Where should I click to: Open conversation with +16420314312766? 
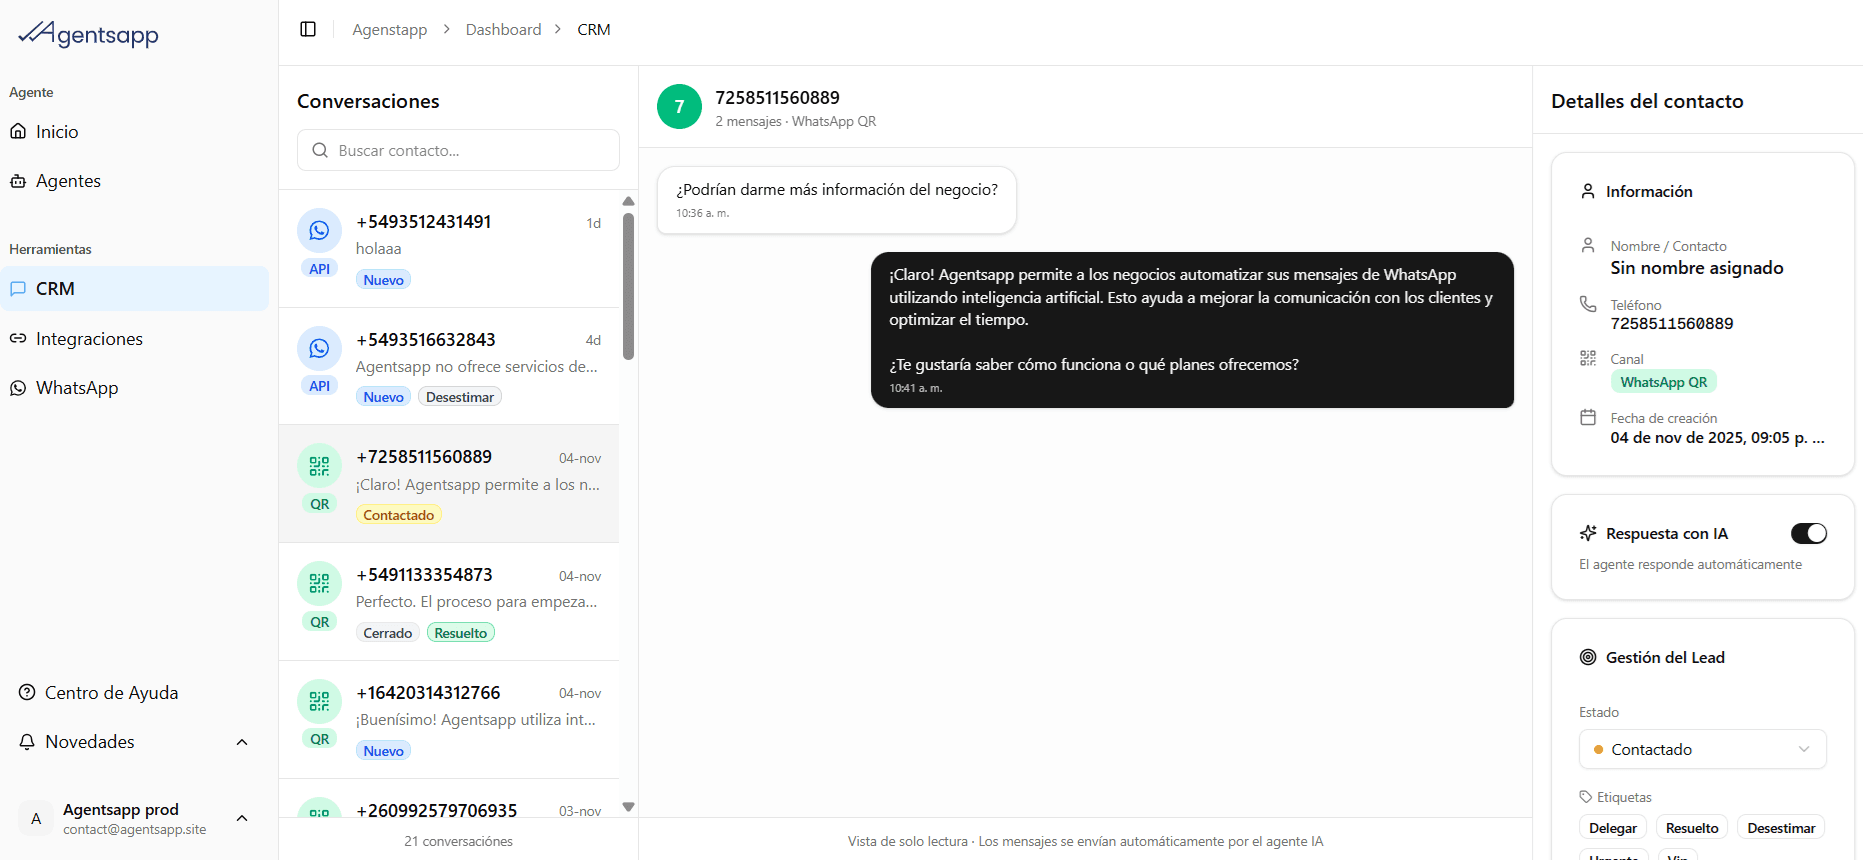[449, 720]
